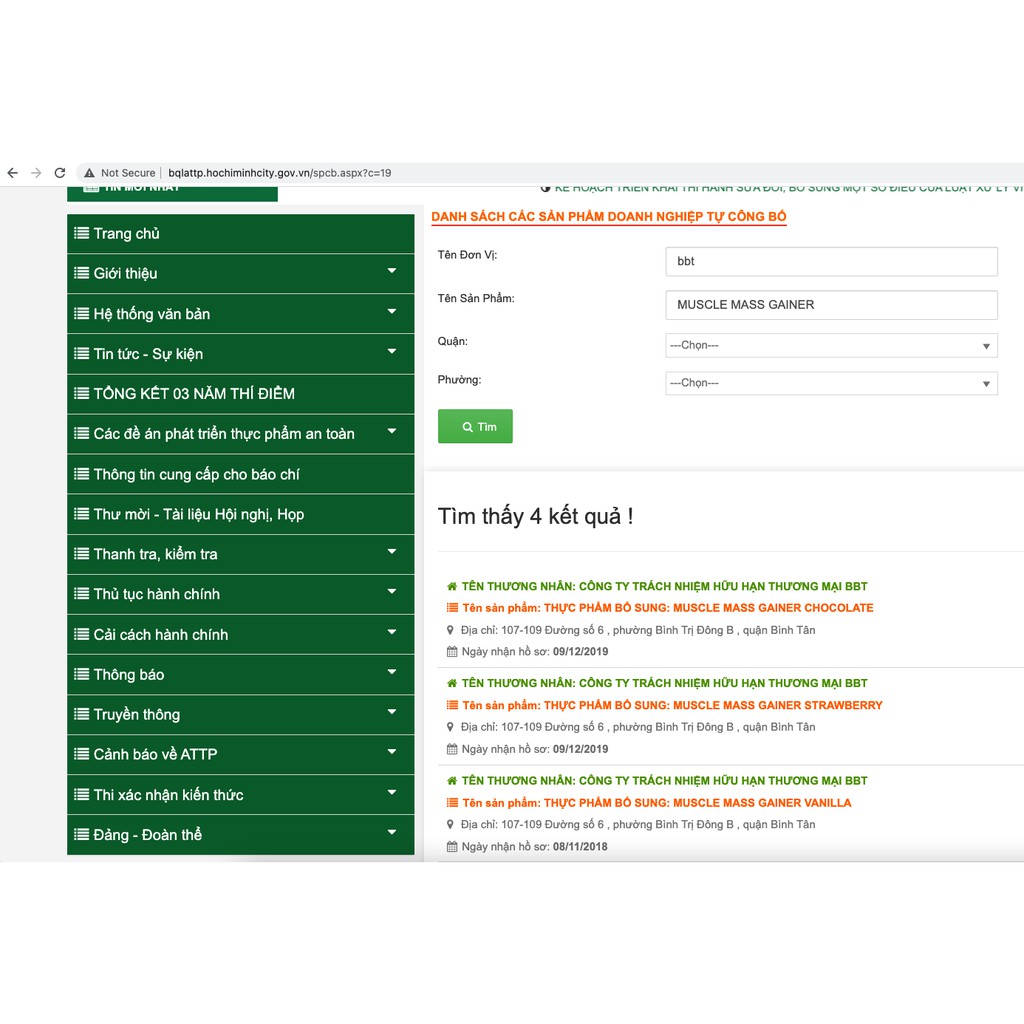The width and height of the screenshot is (1024, 1024).
Task: Click the list icon beside Đảng - Đoàn thể
Action: pyautogui.click(x=82, y=834)
